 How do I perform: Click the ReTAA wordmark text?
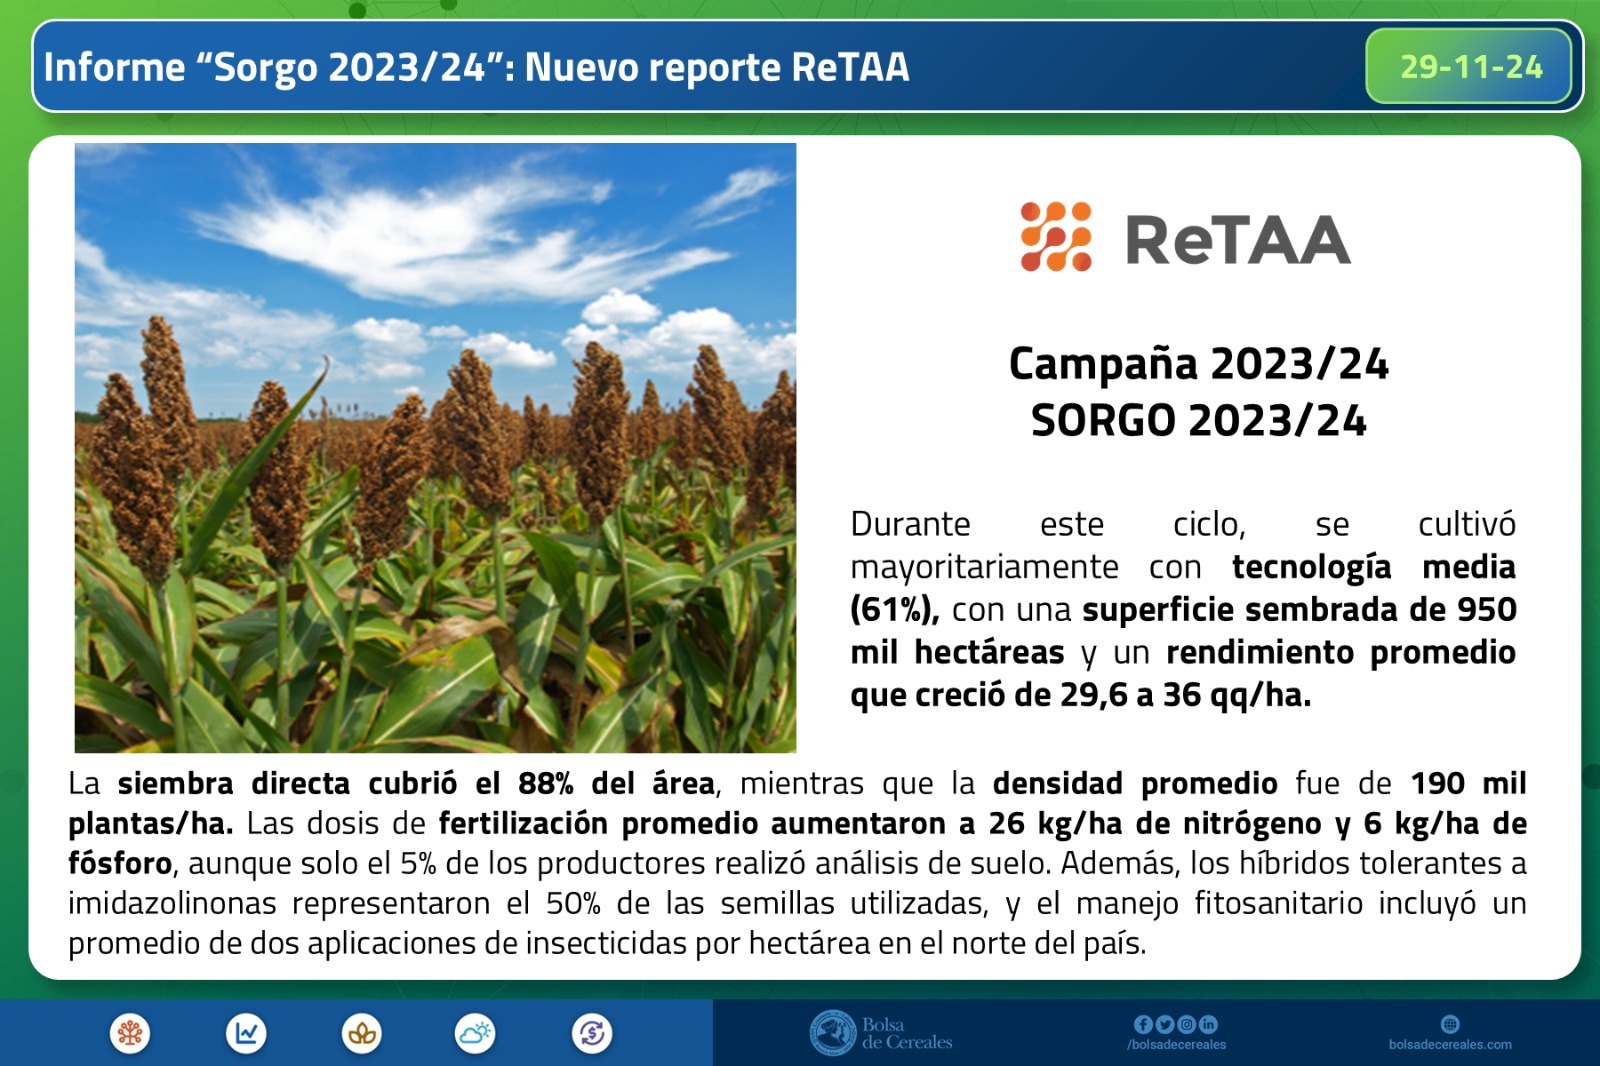[x=1237, y=240]
